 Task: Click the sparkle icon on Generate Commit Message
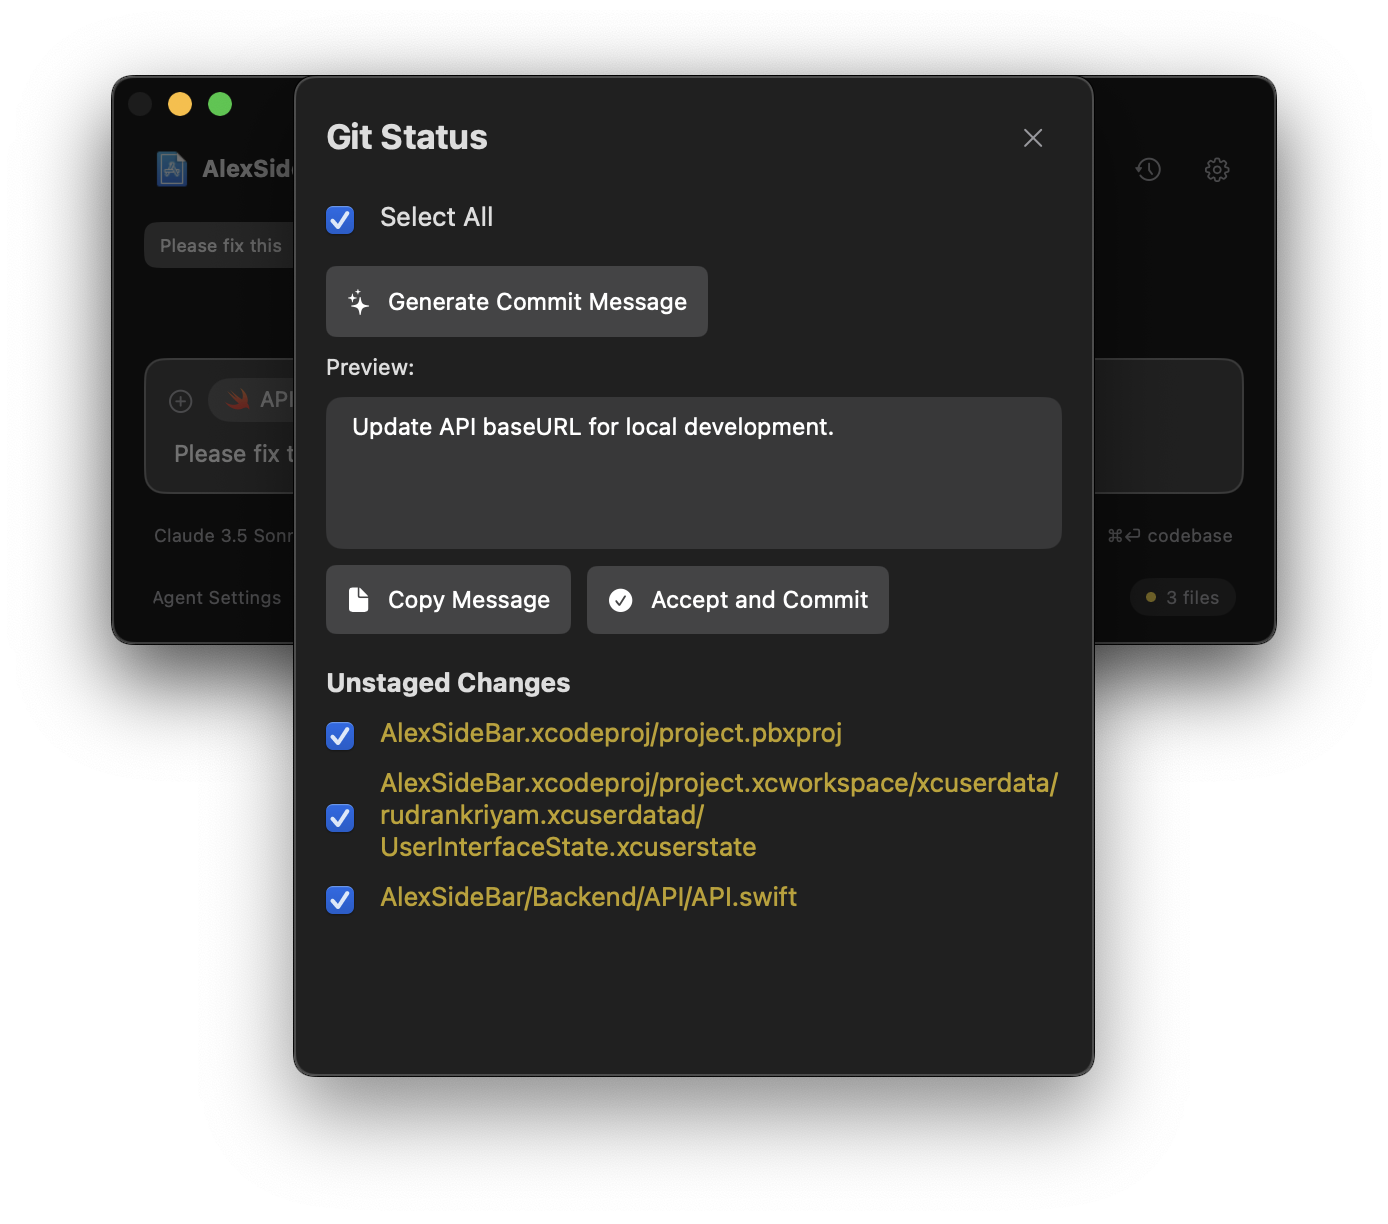point(357,301)
